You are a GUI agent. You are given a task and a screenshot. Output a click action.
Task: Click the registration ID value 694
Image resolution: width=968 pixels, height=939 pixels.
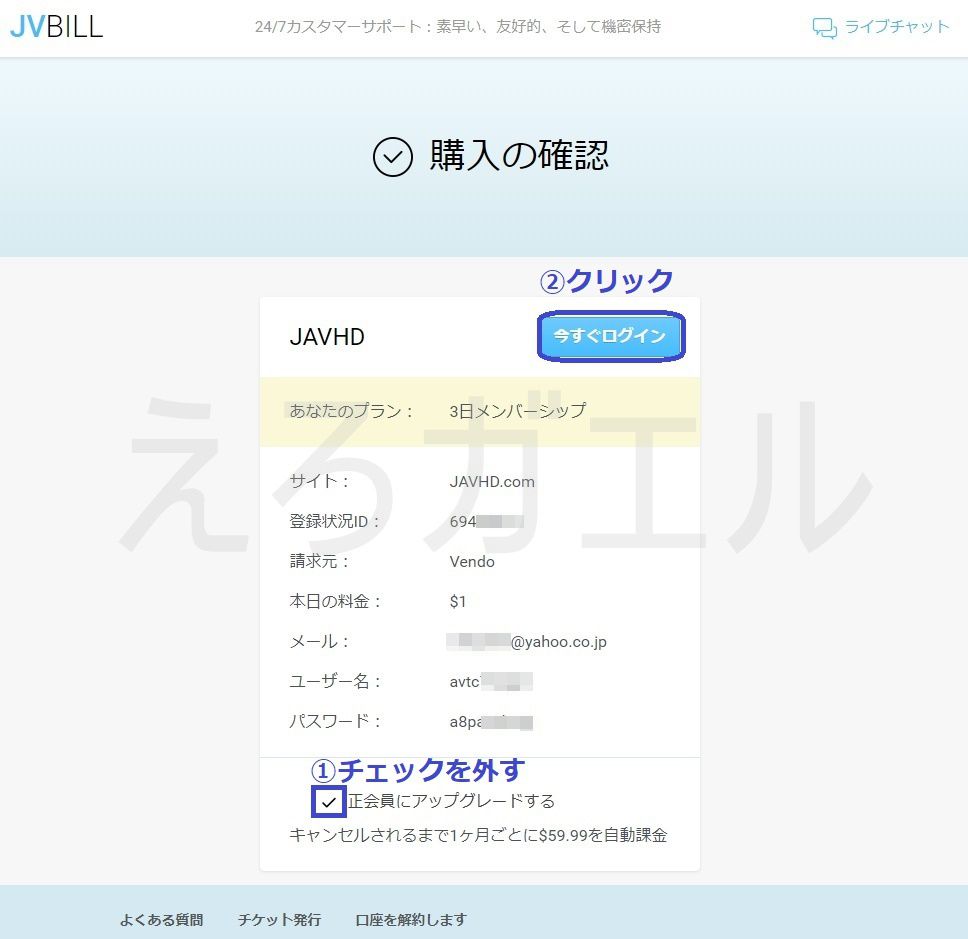pos(486,522)
